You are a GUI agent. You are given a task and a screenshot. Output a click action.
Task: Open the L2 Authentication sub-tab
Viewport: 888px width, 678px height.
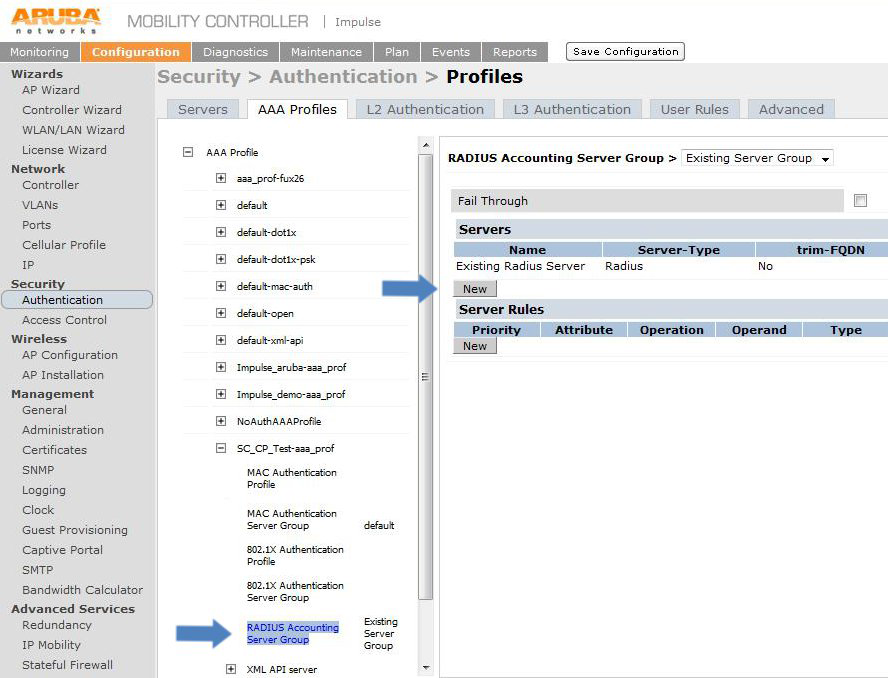pyautogui.click(x=425, y=109)
